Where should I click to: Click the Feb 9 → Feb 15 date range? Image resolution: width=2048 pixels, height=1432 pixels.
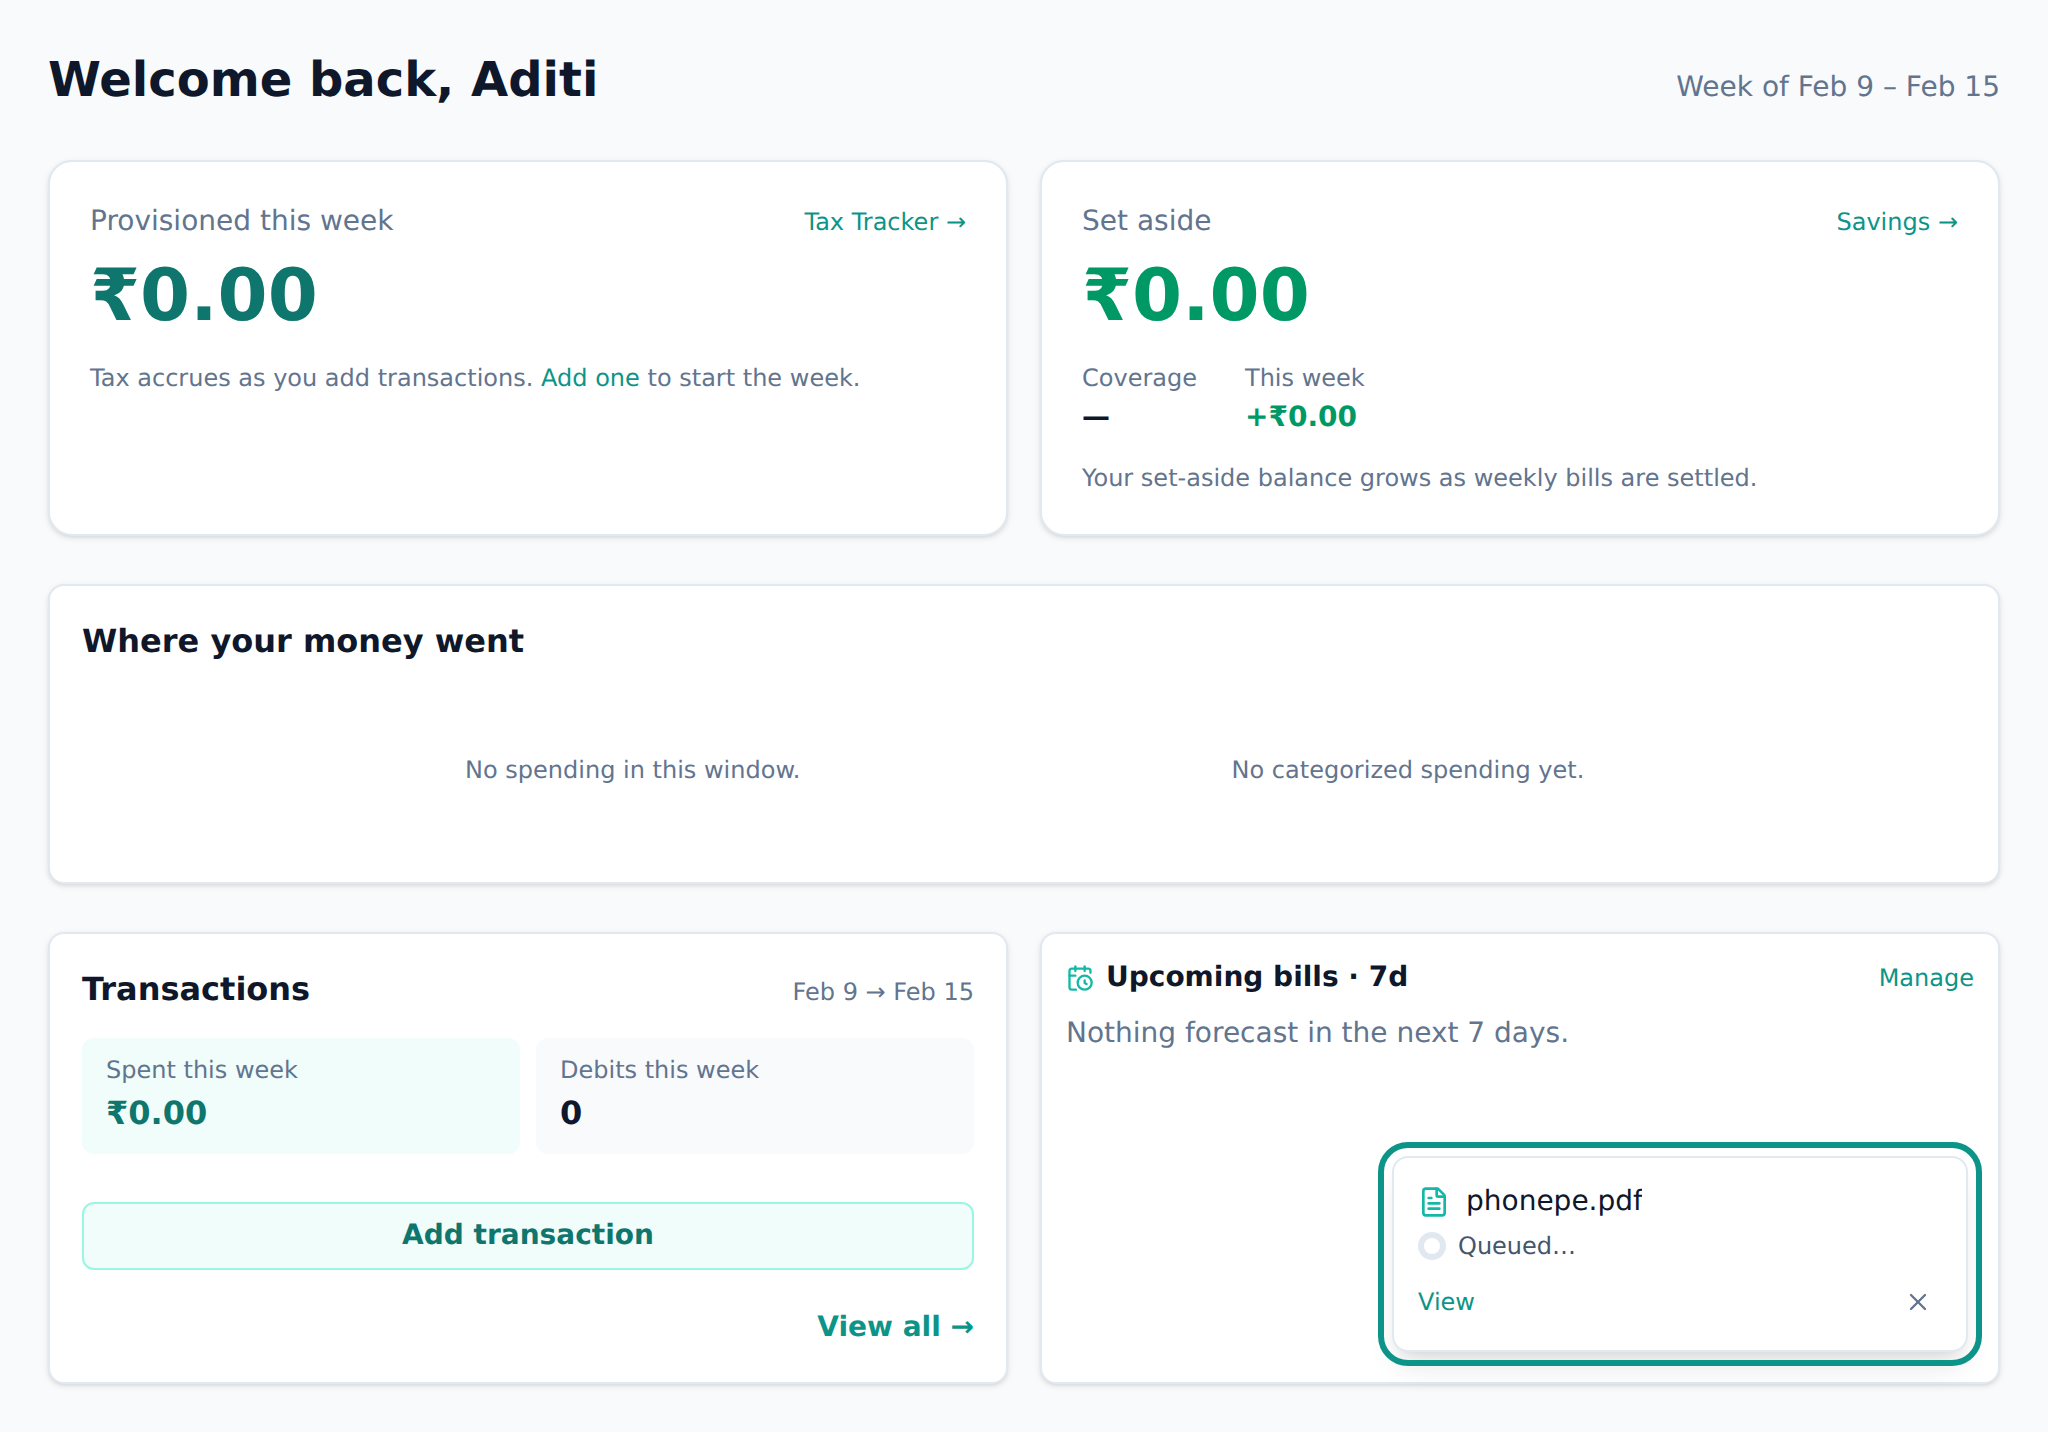tap(883, 992)
